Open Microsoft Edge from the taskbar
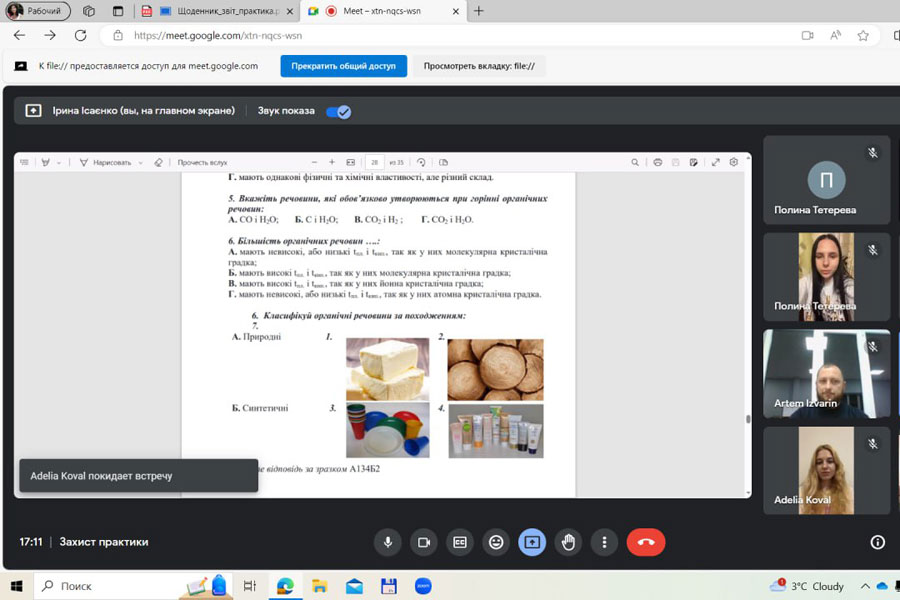The image size is (900, 600). tap(285, 586)
